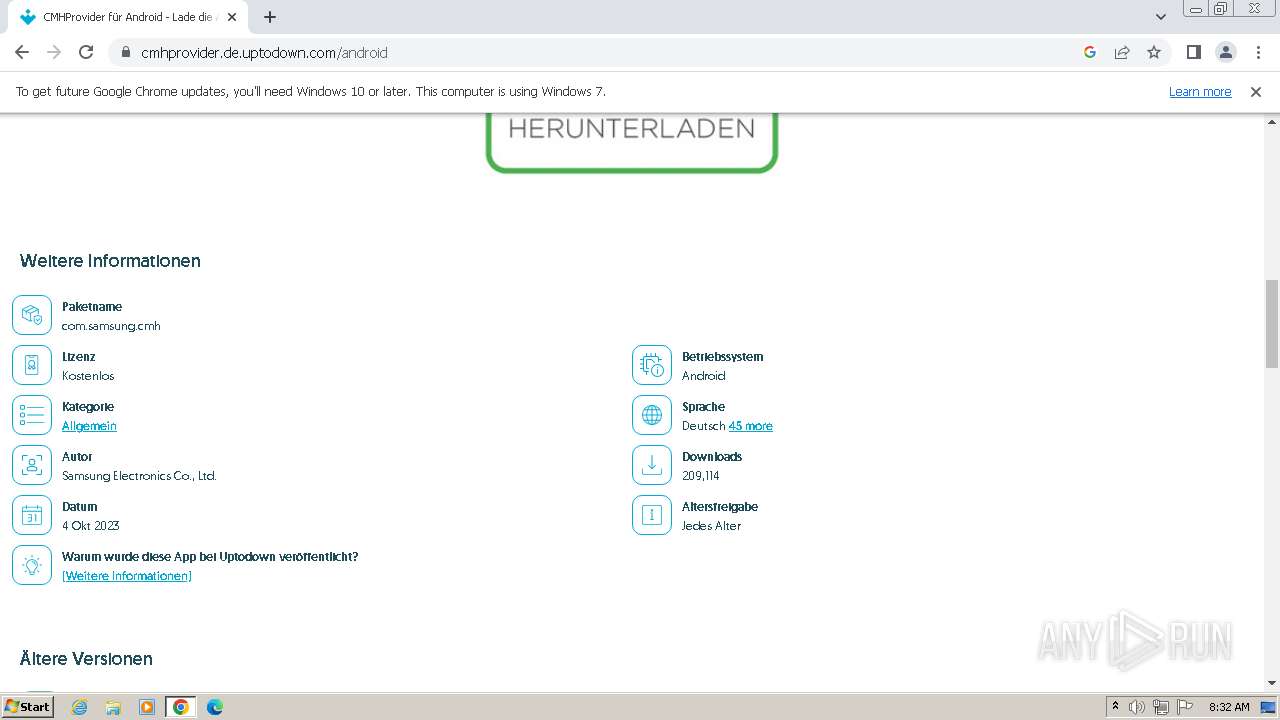Expand the tab search dropdown

[1161, 17]
